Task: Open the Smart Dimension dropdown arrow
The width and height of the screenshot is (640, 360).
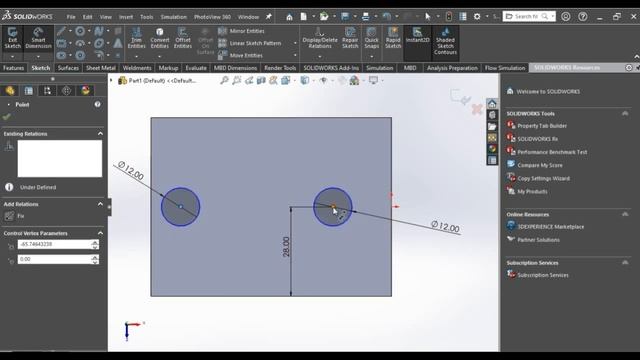Action: click(38, 57)
